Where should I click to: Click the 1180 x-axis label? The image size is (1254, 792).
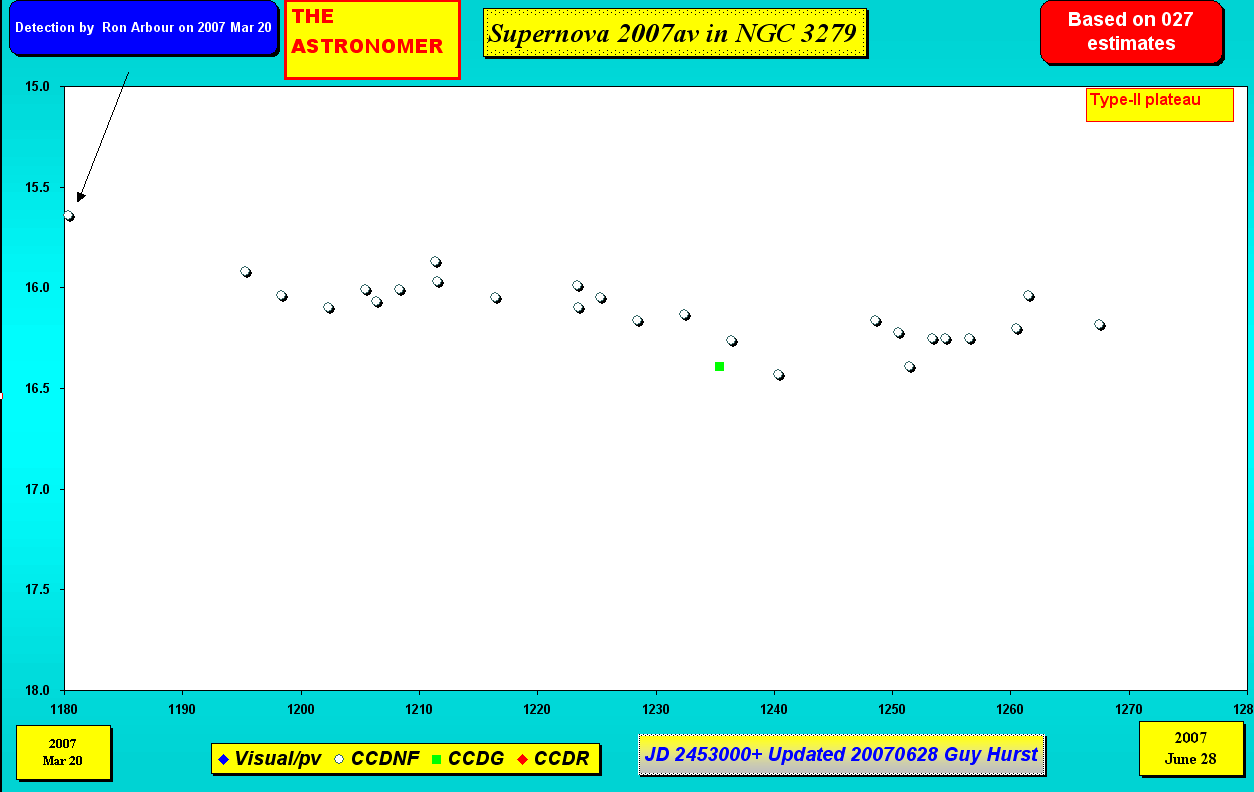(64, 708)
